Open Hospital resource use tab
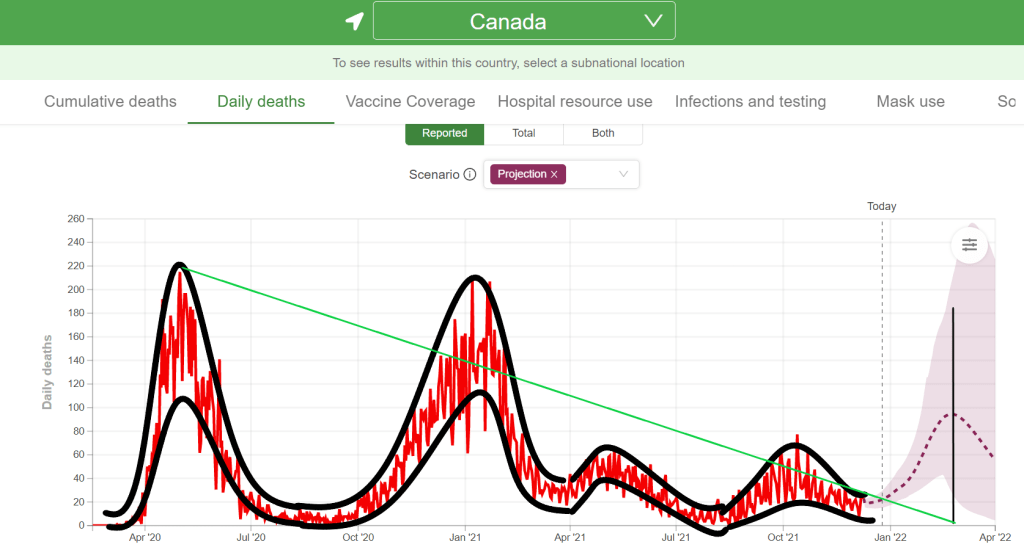This screenshot has width=1024, height=550. click(574, 101)
